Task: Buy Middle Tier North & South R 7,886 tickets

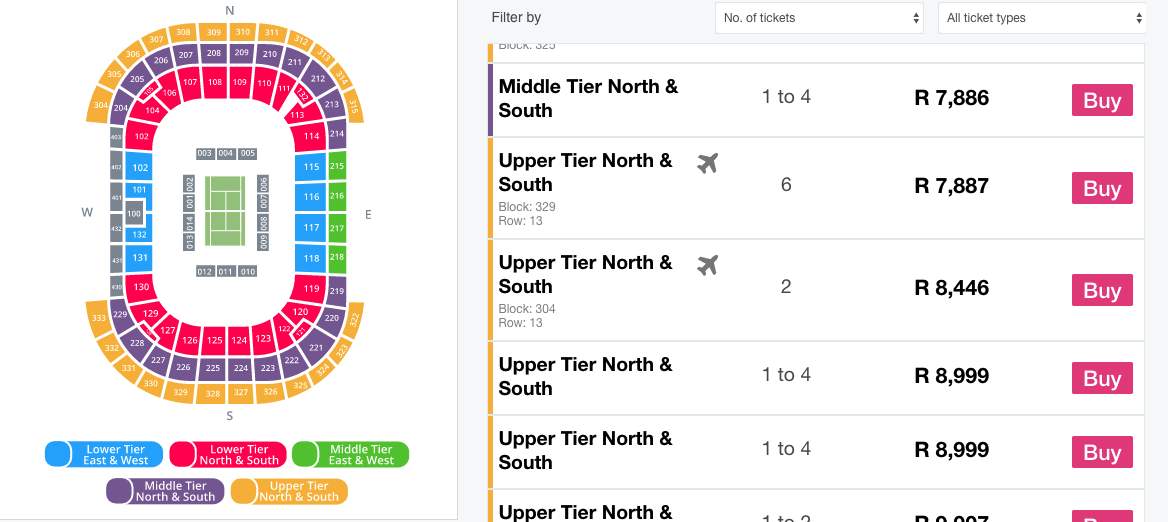Action: point(1102,100)
